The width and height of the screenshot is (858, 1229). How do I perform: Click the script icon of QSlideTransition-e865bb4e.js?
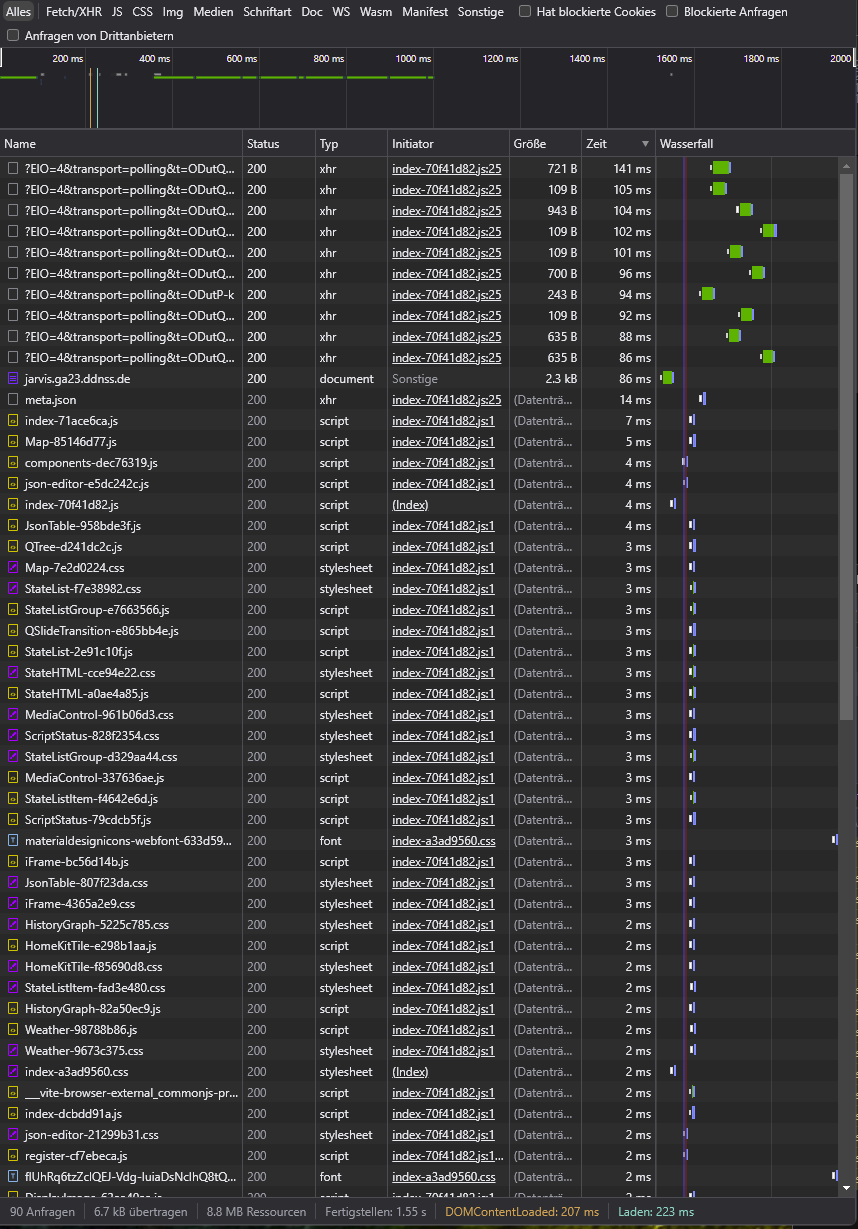point(13,631)
